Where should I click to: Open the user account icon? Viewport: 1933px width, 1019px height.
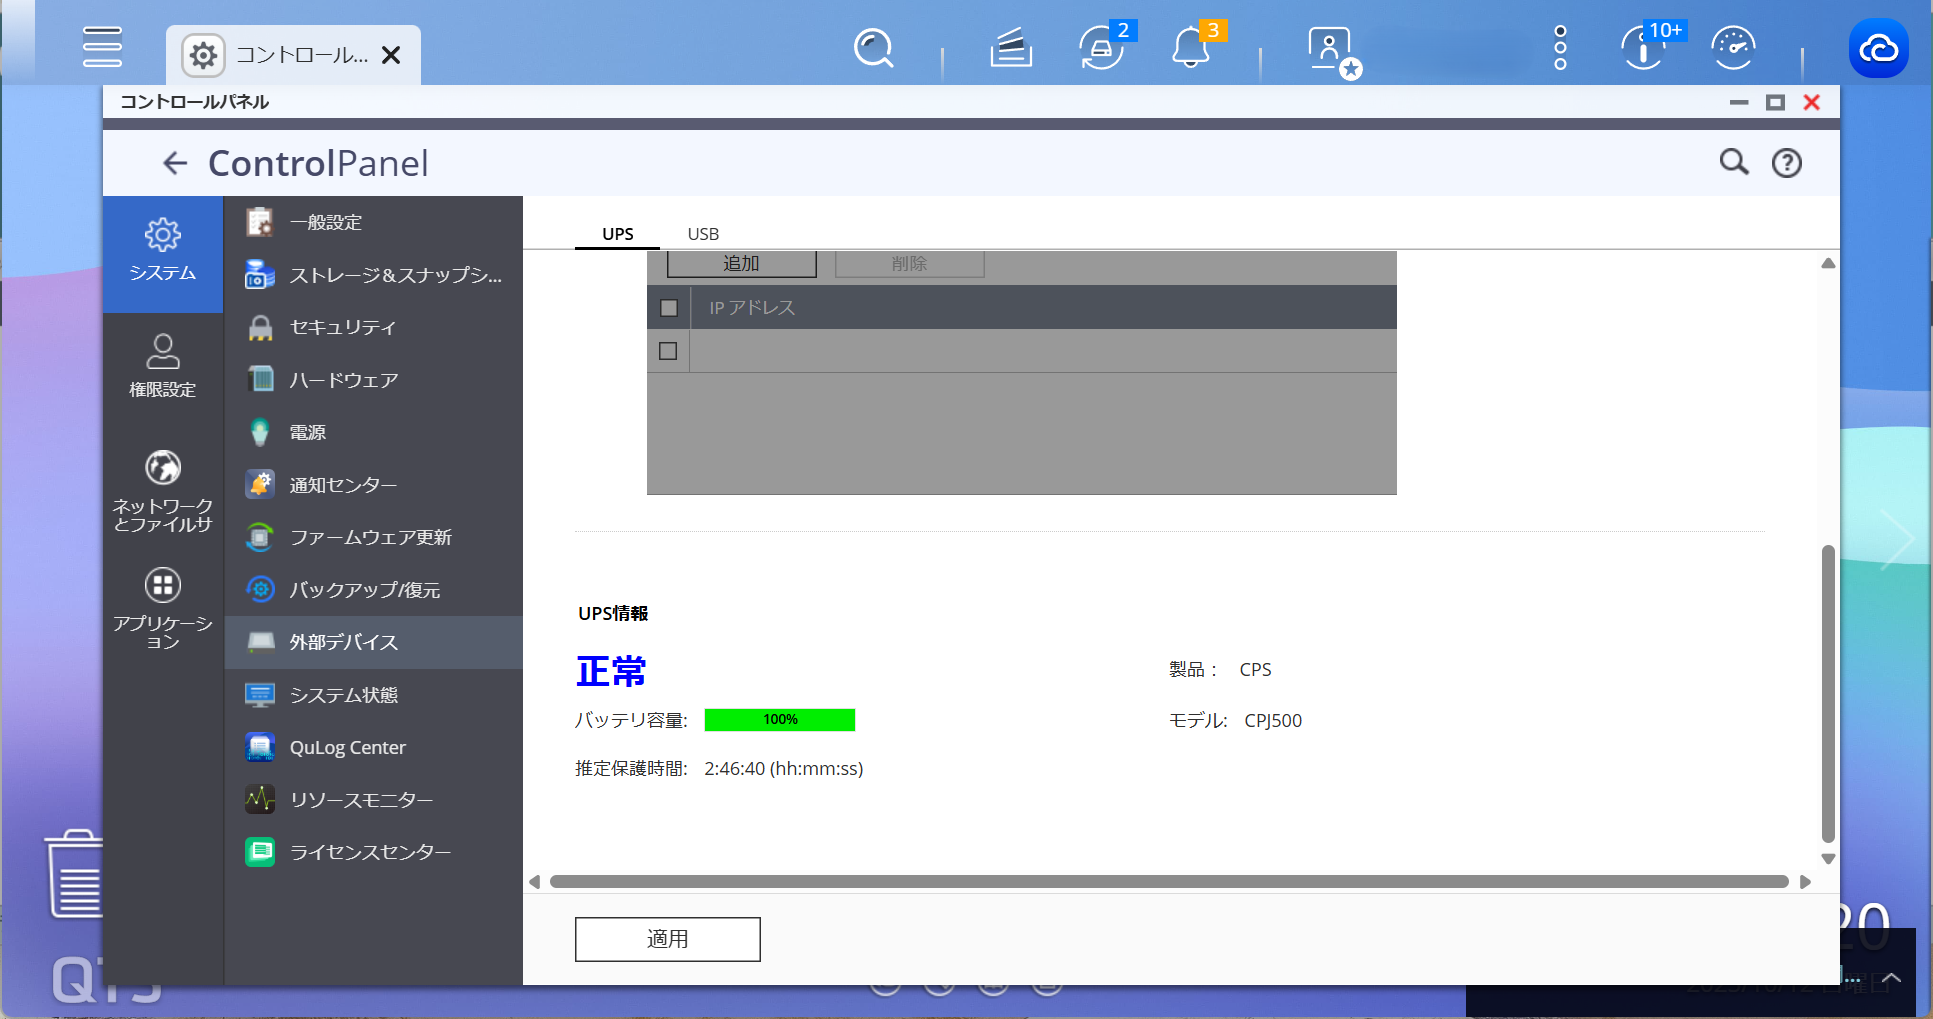1329,48
